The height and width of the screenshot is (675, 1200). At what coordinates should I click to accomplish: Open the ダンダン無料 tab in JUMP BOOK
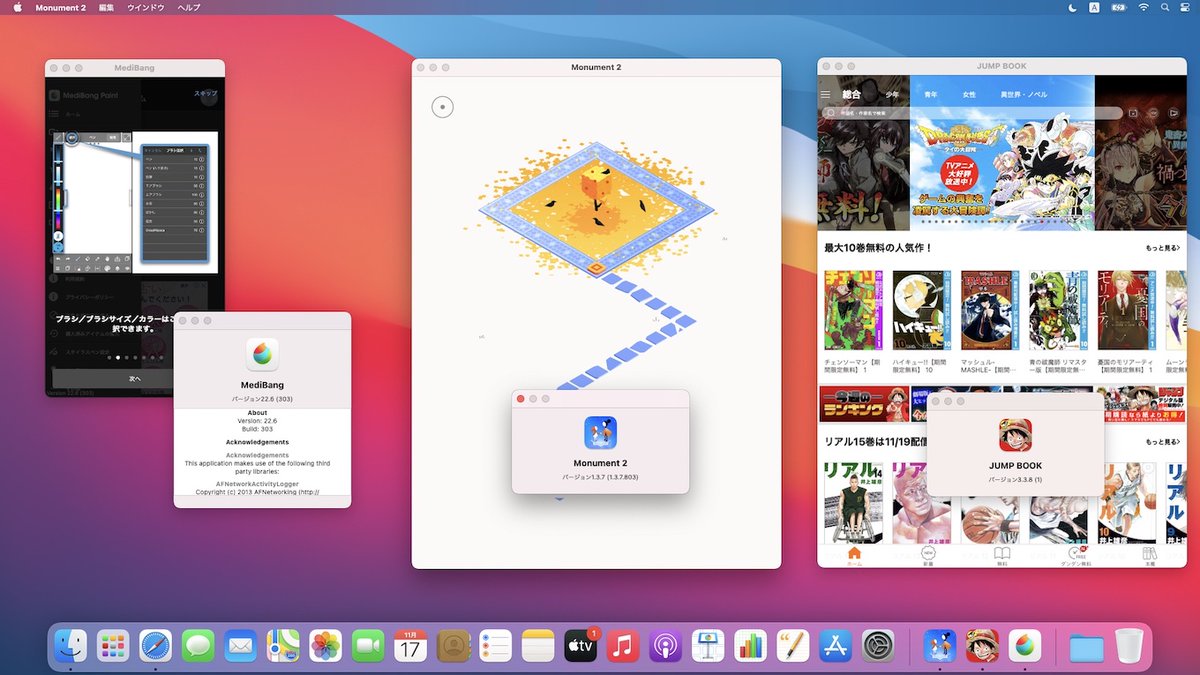click(1076, 557)
